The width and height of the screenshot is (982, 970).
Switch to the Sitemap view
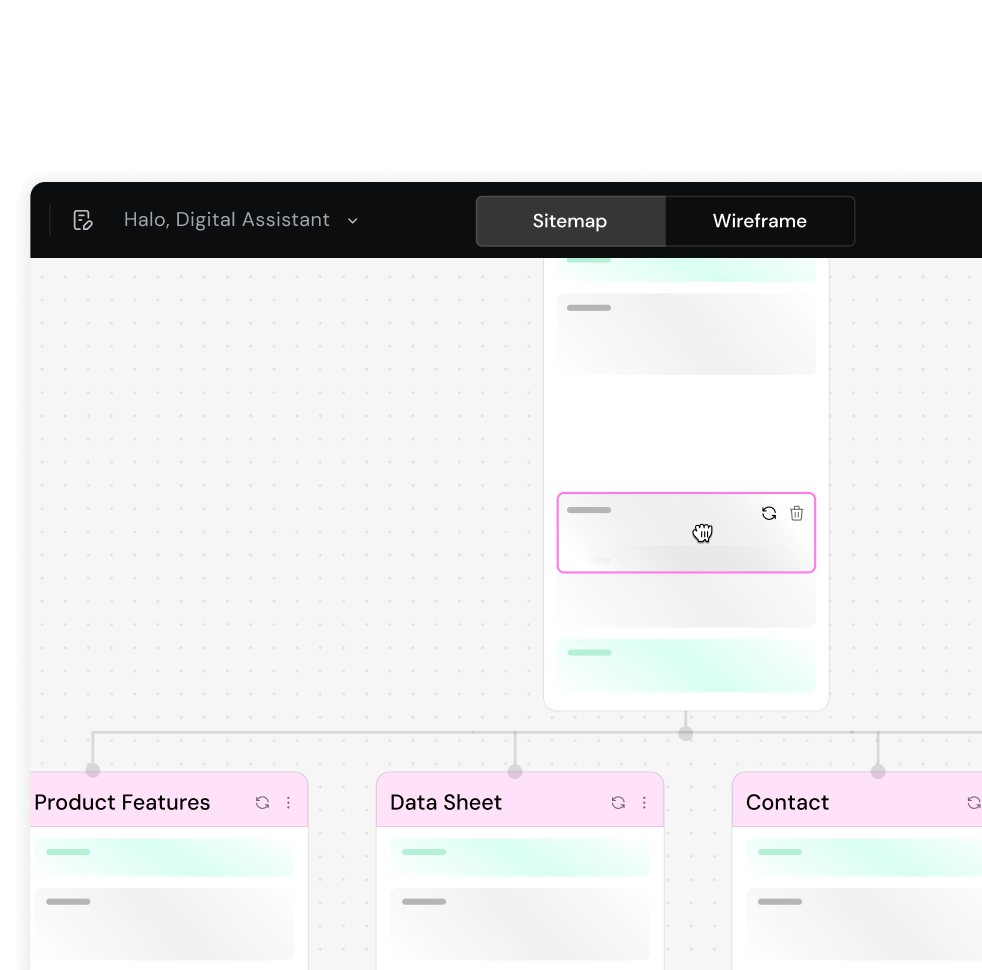point(569,221)
